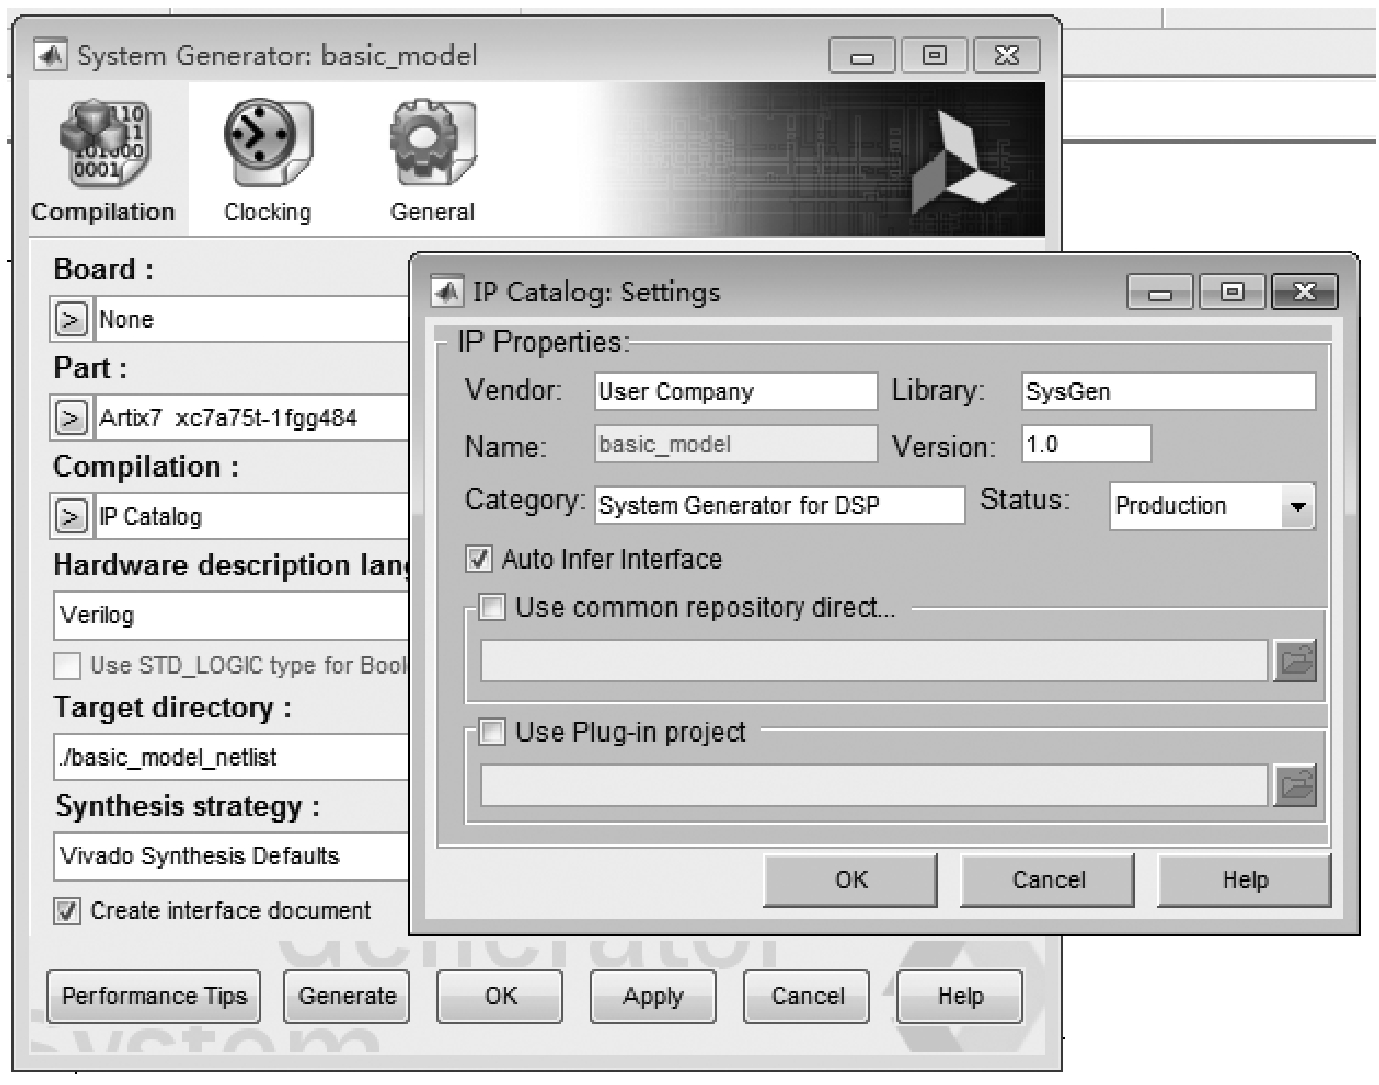Screen dimensions: 1379x1085
Task: Toggle Use STD_LOGIC type checkbox
Action: (x=67, y=666)
